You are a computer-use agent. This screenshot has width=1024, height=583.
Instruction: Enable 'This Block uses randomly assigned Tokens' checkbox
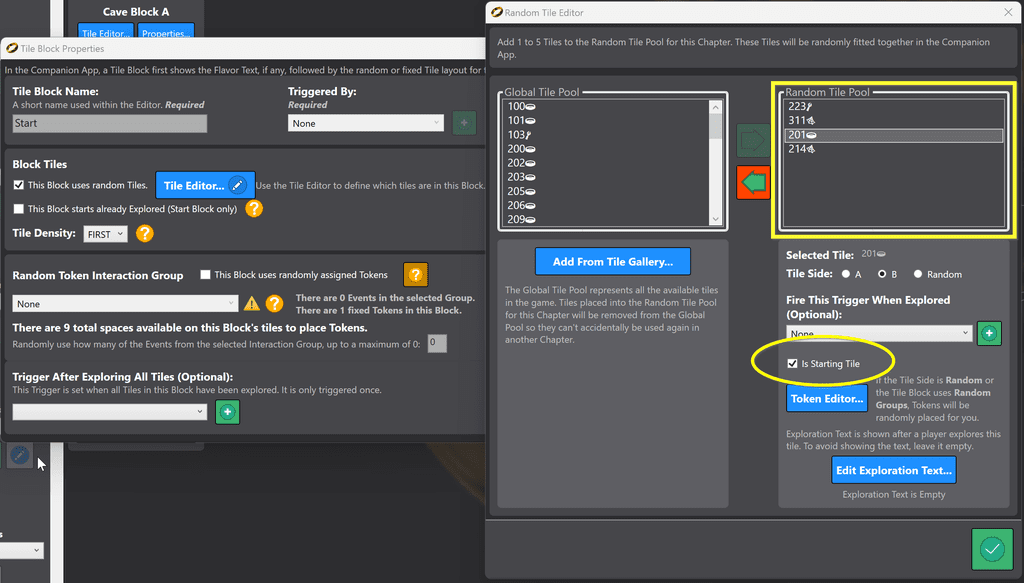pyautogui.click(x=205, y=275)
